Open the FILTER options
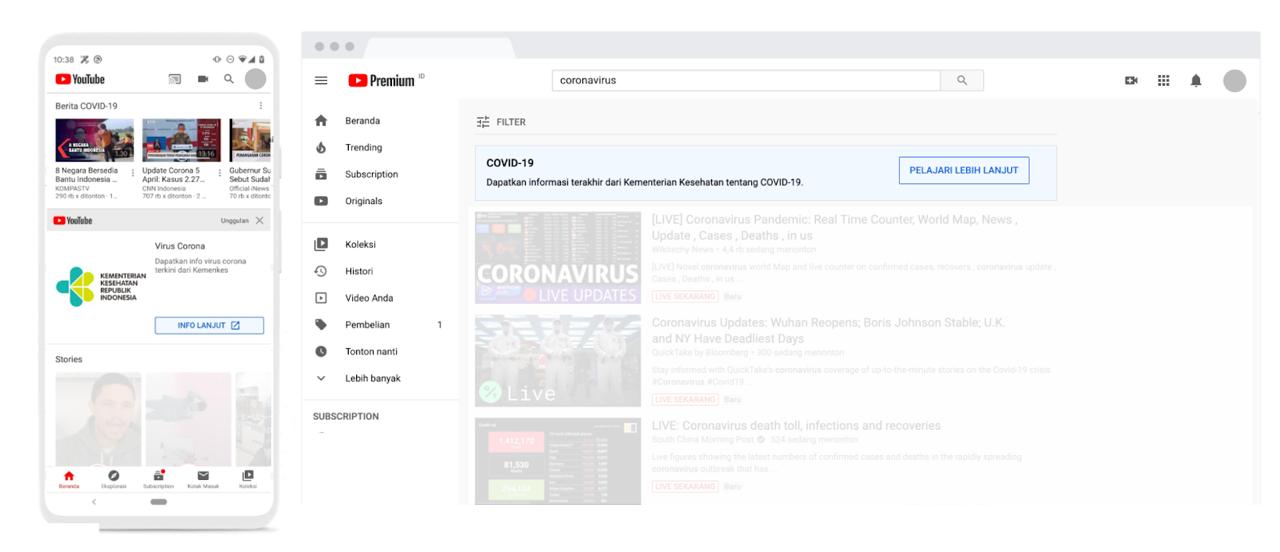1280x552 pixels. (501, 122)
